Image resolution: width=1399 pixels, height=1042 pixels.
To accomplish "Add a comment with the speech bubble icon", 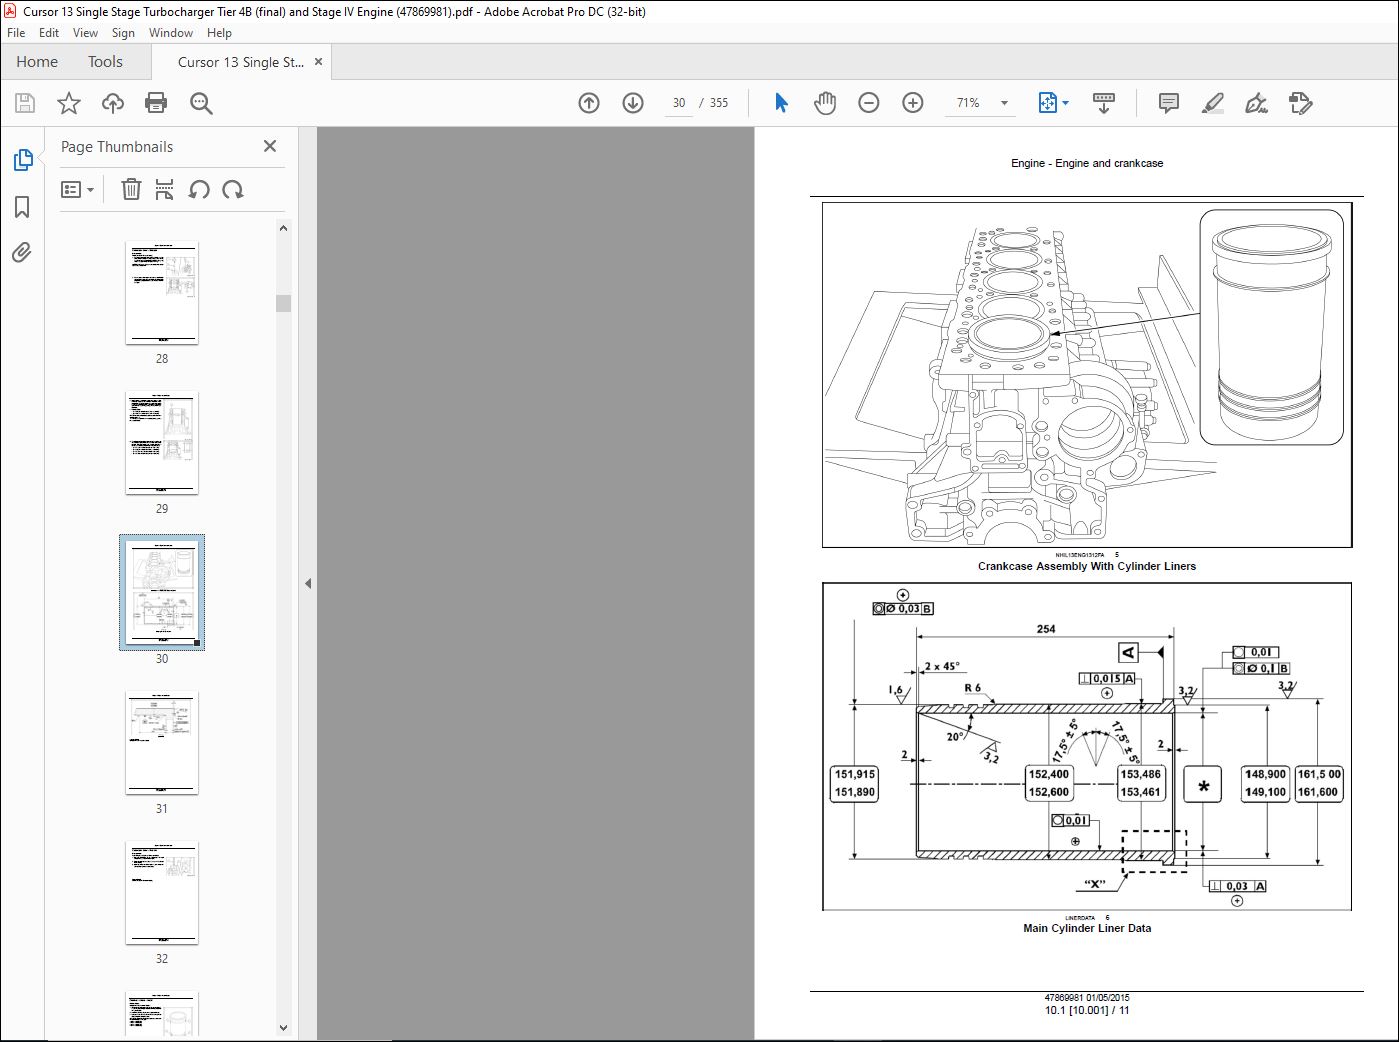I will pyautogui.click(x=1168, y=103).
